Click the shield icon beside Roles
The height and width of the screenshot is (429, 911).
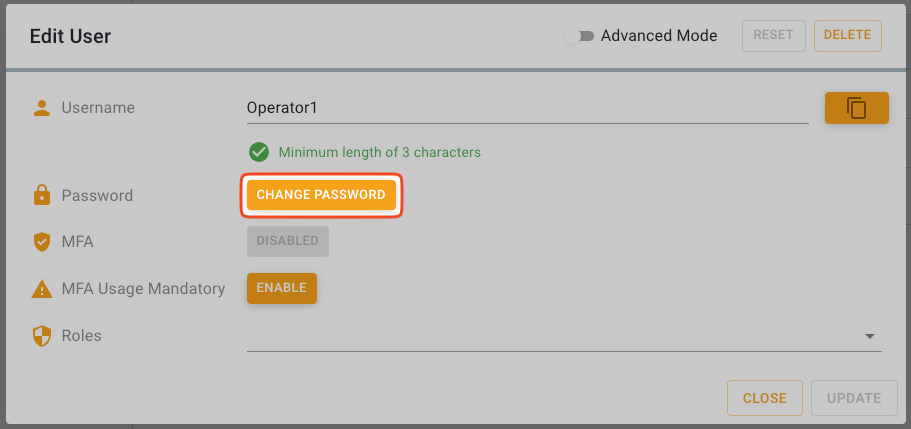coord(41,336)
